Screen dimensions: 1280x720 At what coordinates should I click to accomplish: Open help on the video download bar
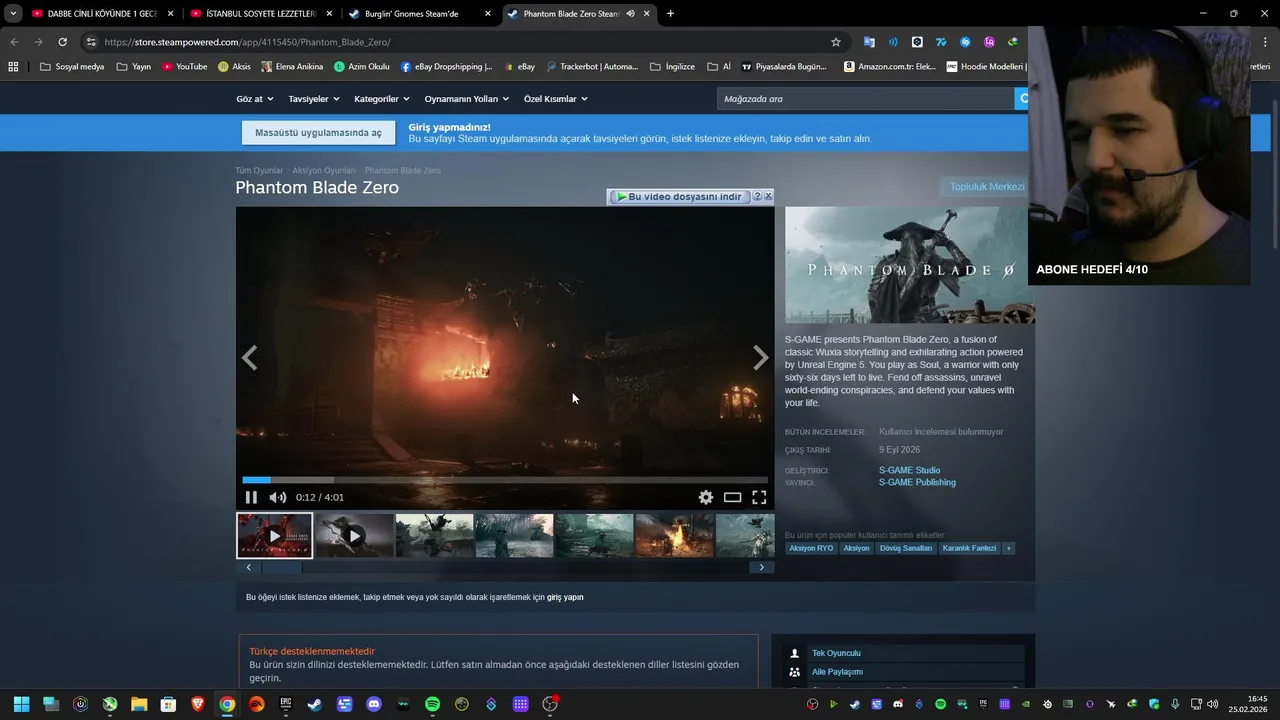pos(757,197)
